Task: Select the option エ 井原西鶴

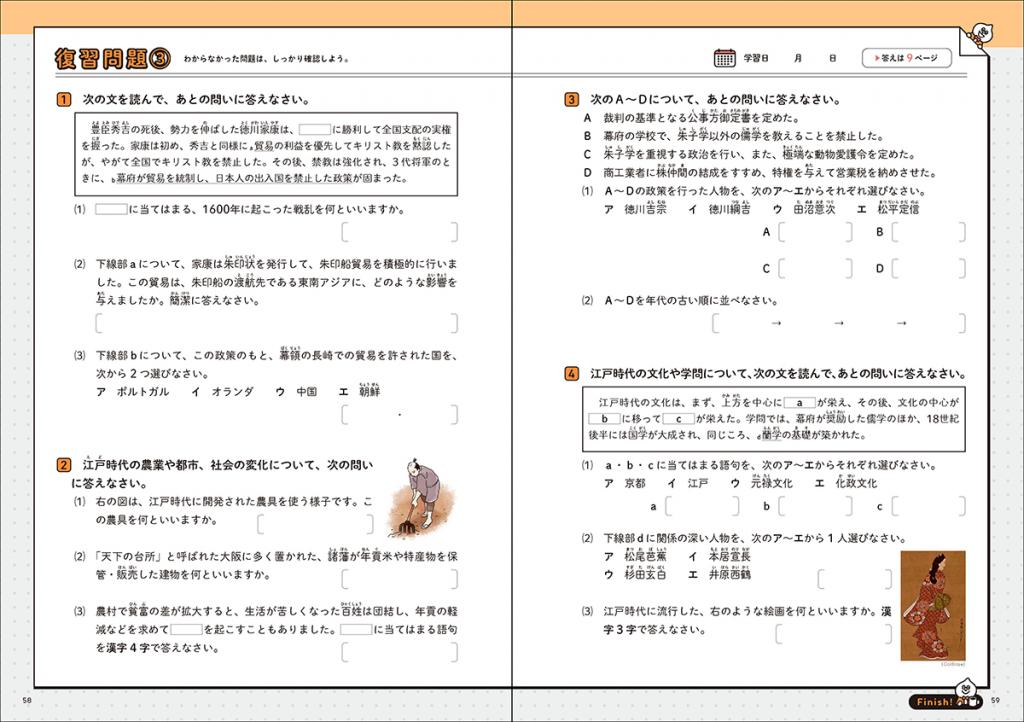Action: [720, 574]
